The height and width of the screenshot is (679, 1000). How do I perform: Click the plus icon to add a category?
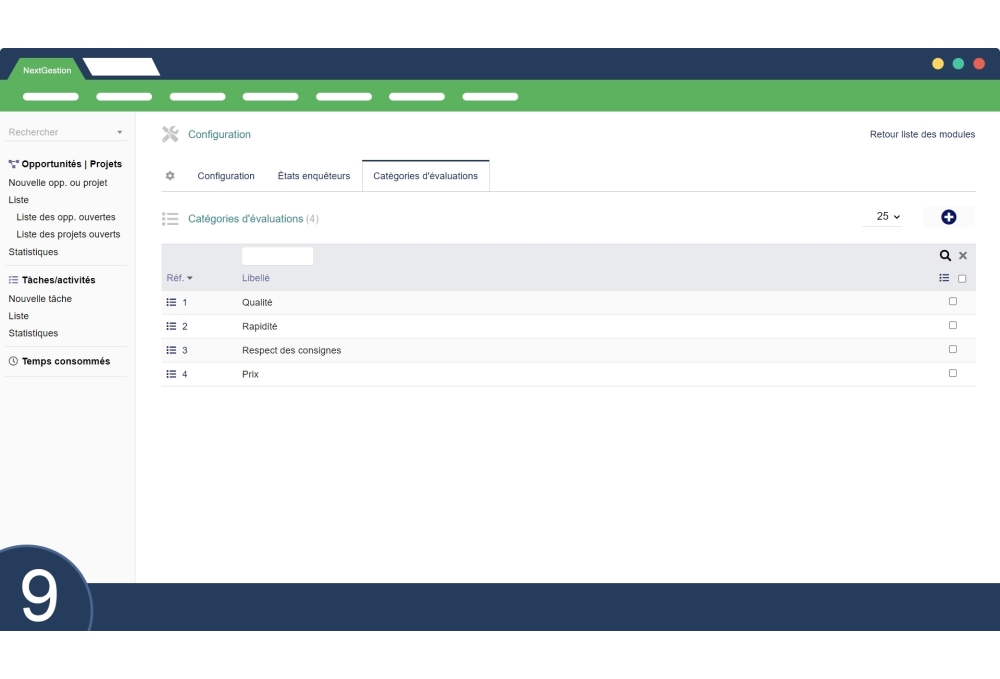(948, 217)
